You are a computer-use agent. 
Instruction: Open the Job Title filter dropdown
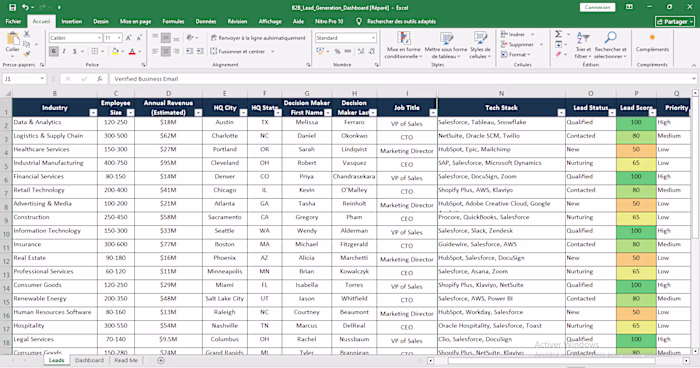tap(433, 113)
